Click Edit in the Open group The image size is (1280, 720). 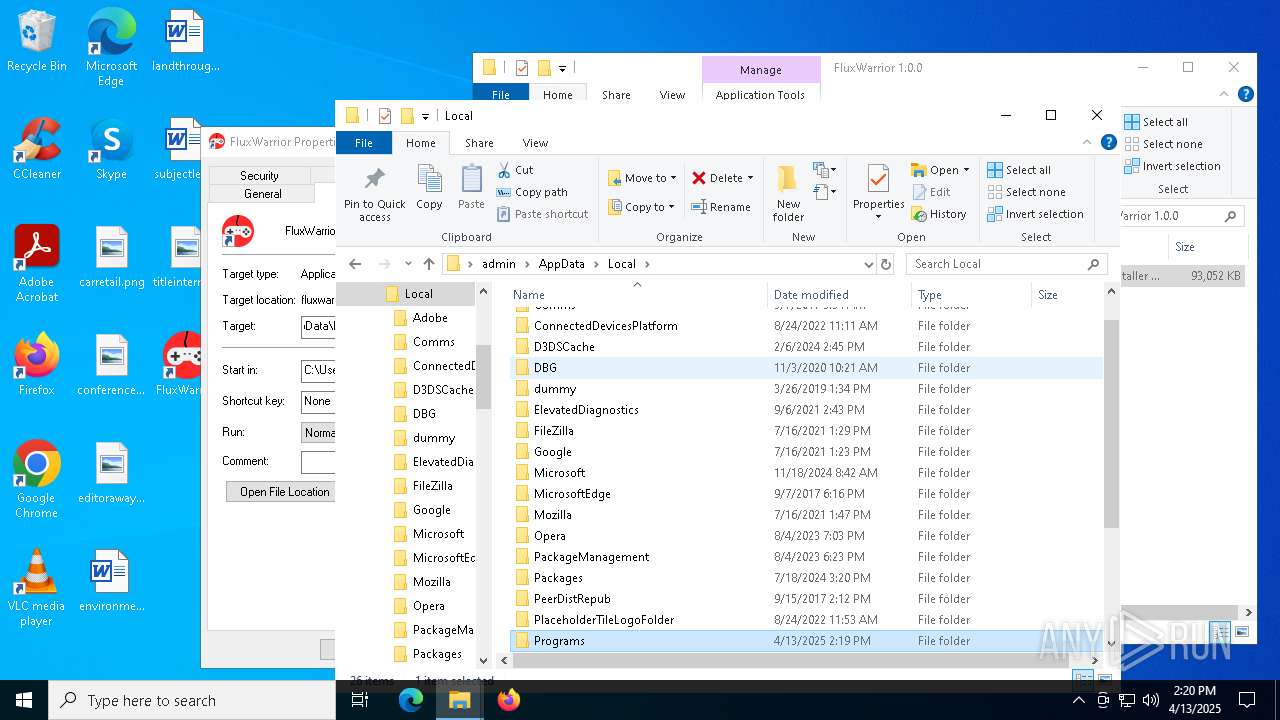pyautogui.click(x=931, y=192)
